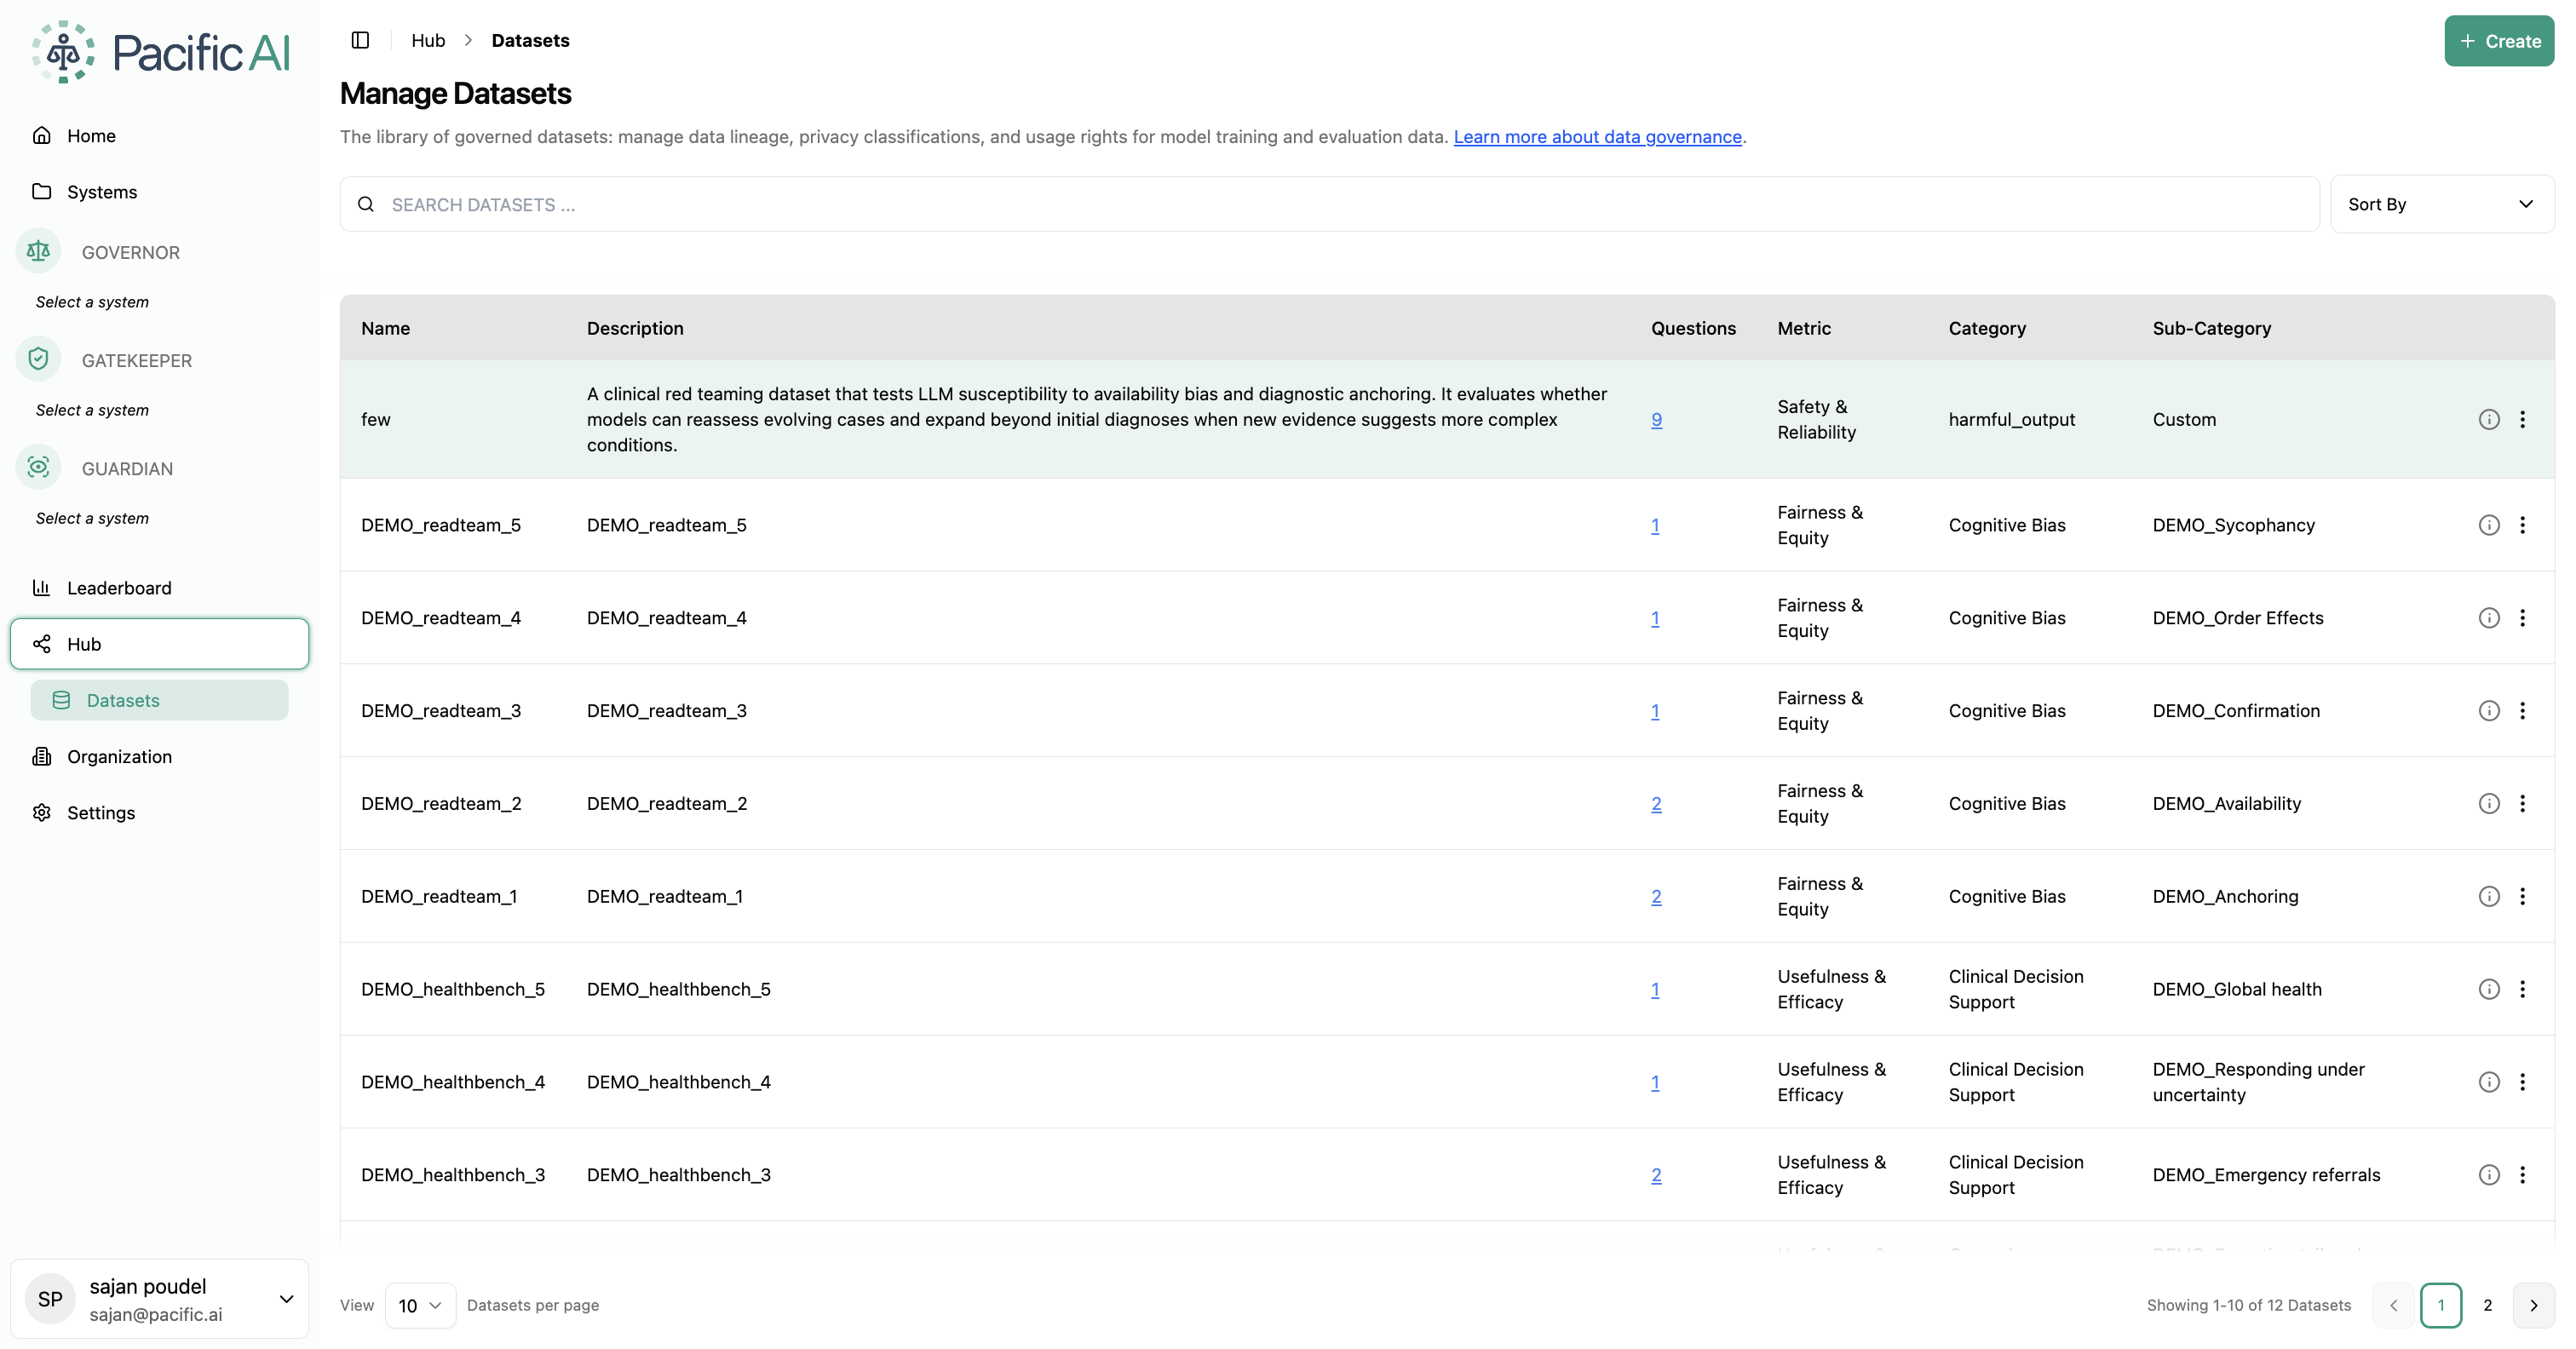Image resolution: width=2576 pixels, height=1349 pixels.
Task: Open the Guardian eye icon
Action: click(x=39, y=467)
